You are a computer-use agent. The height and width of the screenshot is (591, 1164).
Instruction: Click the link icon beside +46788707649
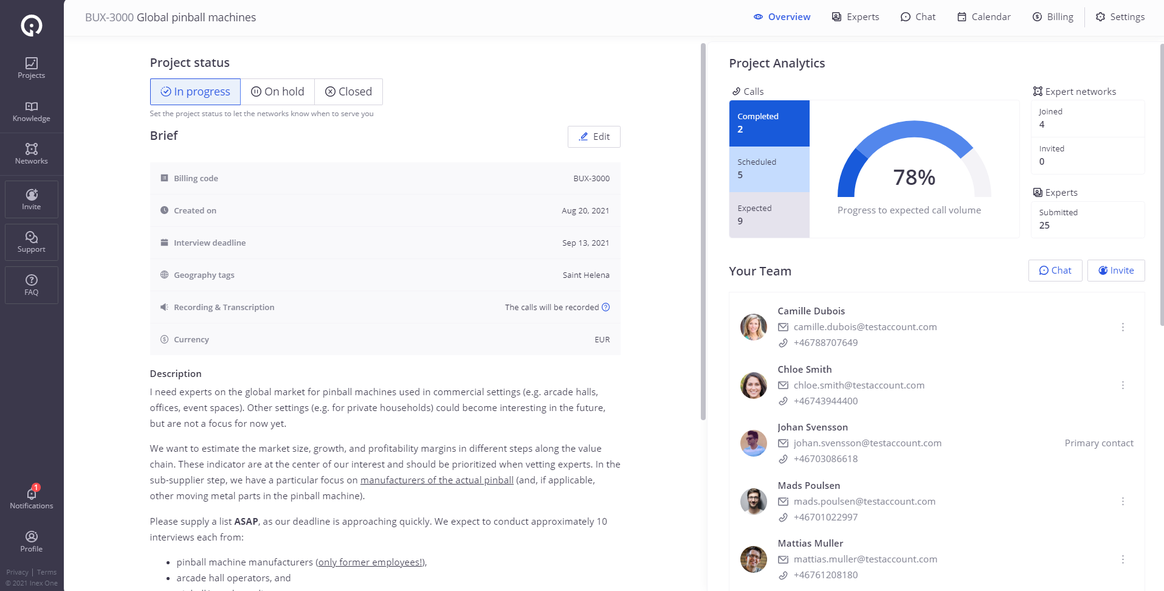pos(782,343)
